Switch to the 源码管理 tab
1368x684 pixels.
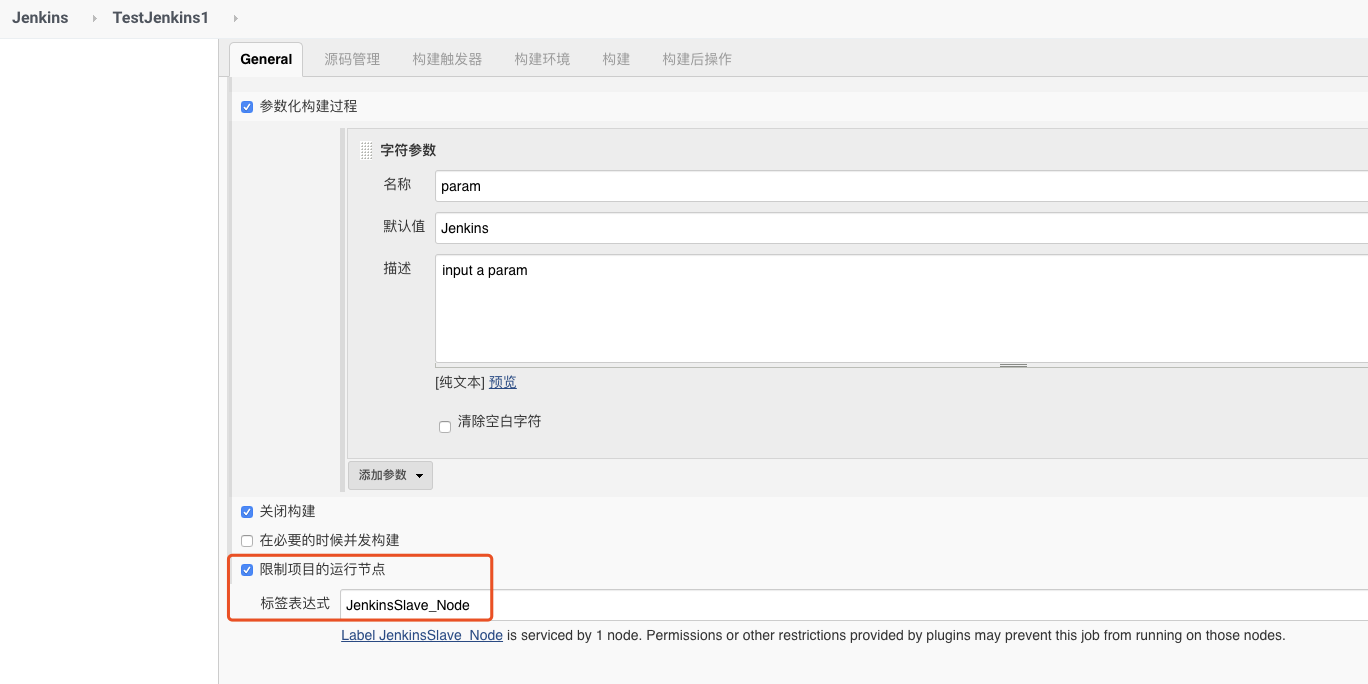click(x=352, y=59)
